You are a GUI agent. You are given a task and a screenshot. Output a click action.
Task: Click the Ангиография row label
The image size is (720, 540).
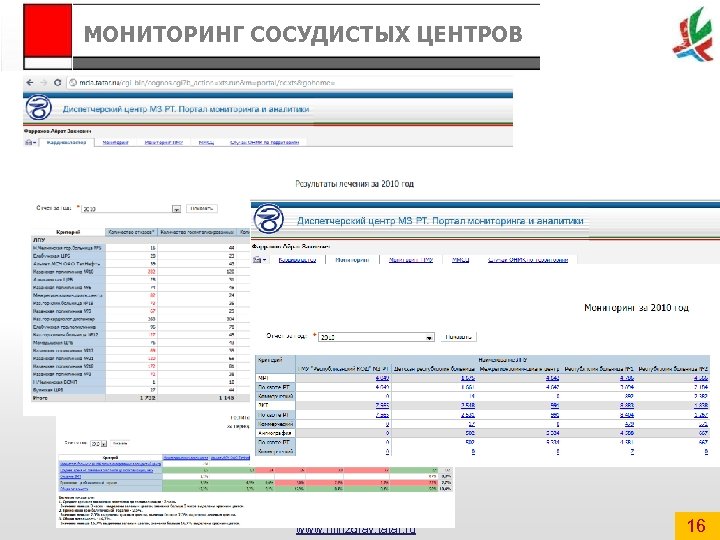pos(275,433)
